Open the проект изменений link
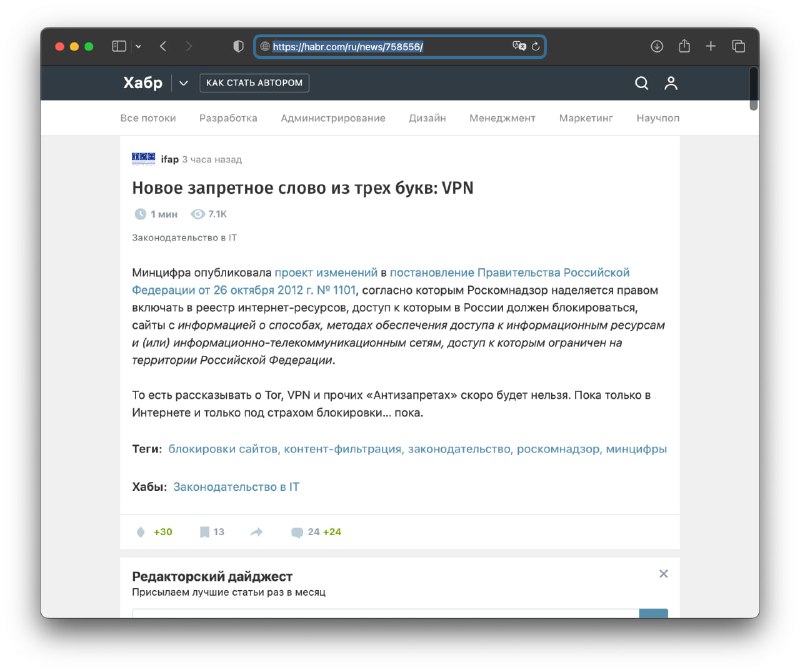 326,272
